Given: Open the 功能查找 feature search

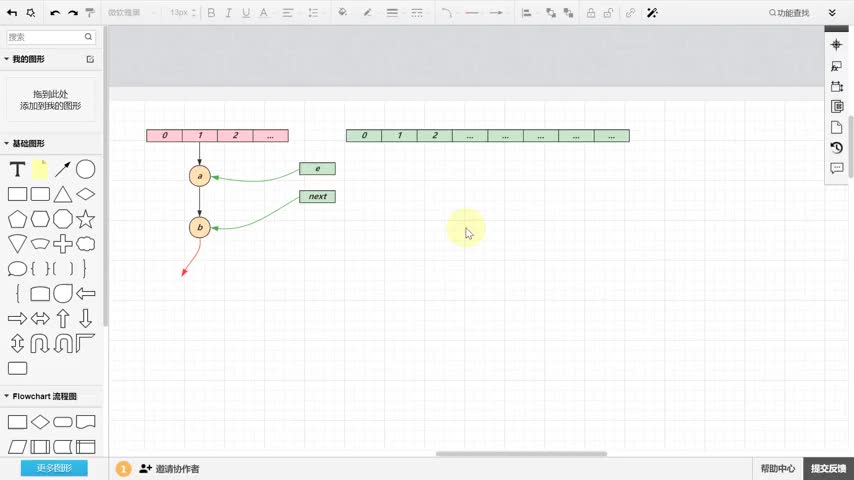Looking at the screenshot, I should pos(789,13).
